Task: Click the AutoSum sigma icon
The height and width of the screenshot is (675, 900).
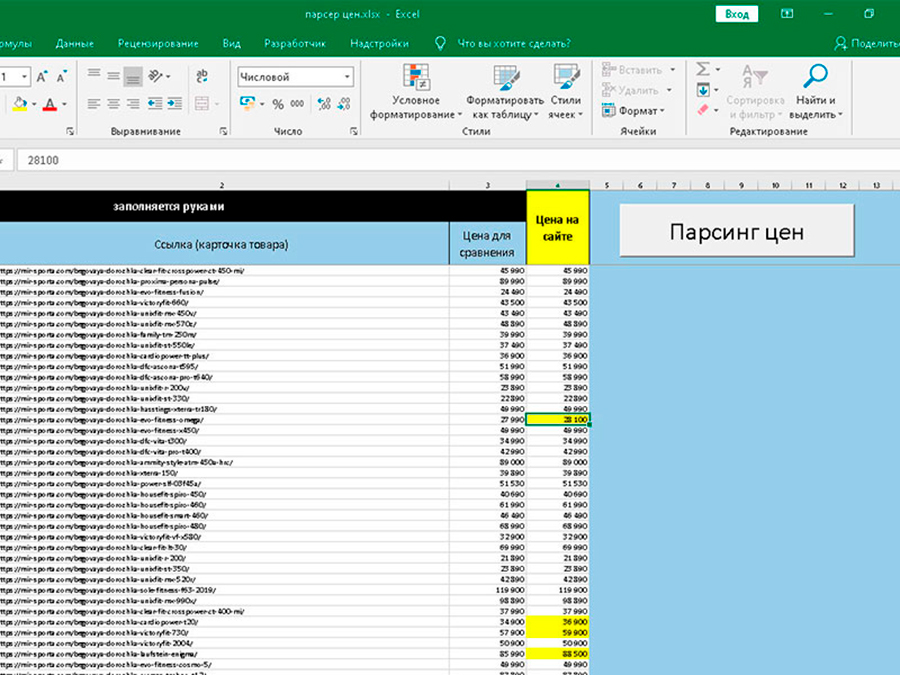Action: [x=703, y=70]
